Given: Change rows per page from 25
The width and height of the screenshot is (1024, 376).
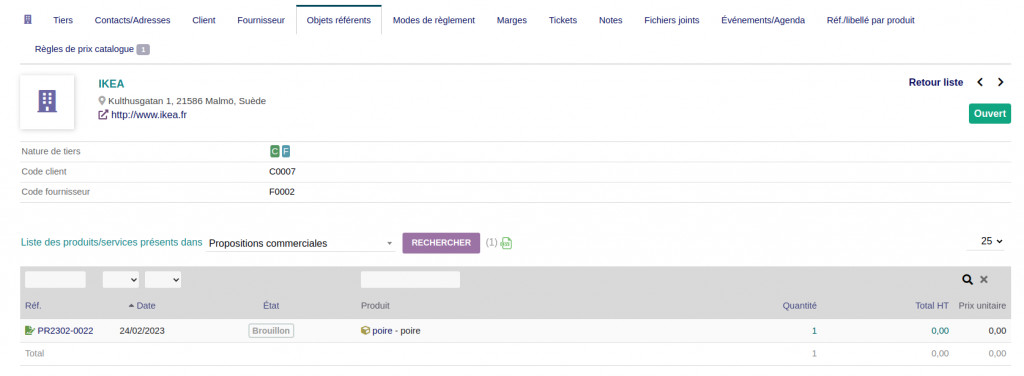Looking at the screenshot, I should (991, 242).
